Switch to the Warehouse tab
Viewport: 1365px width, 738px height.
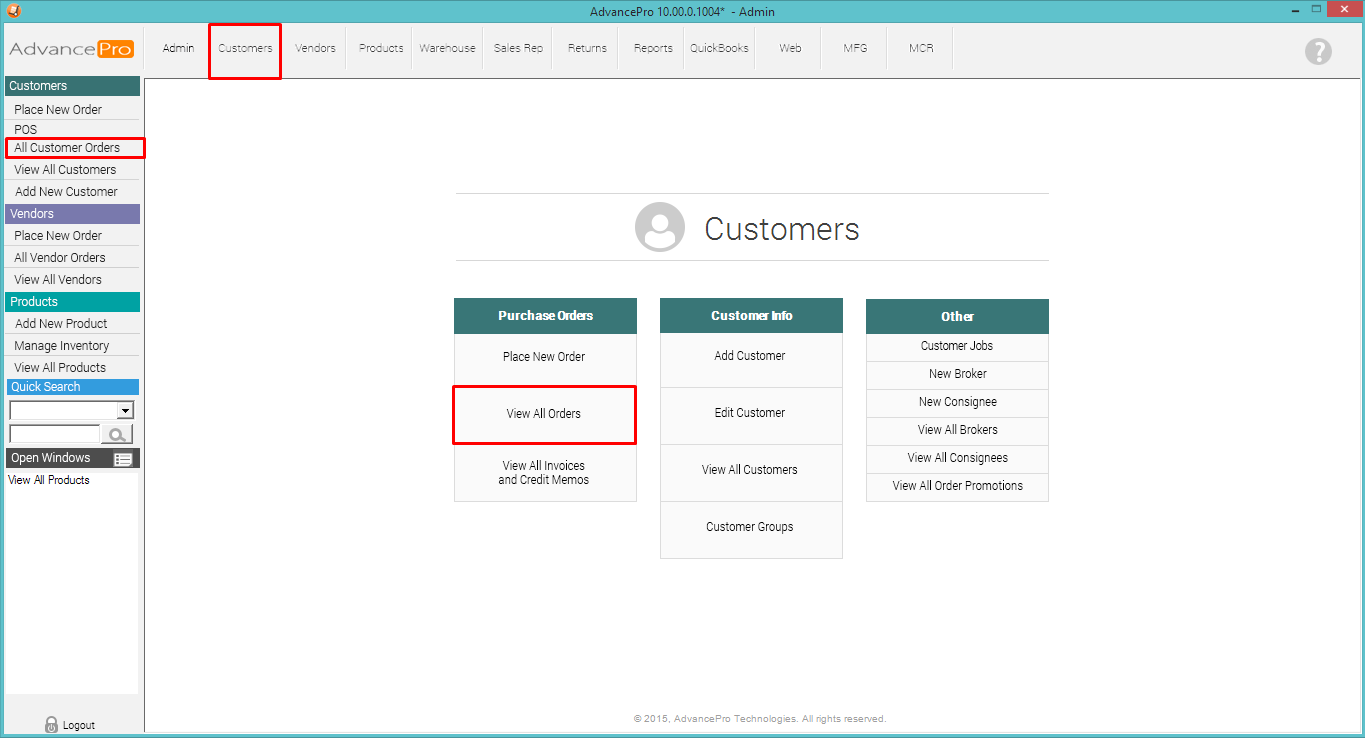[447, 48]
